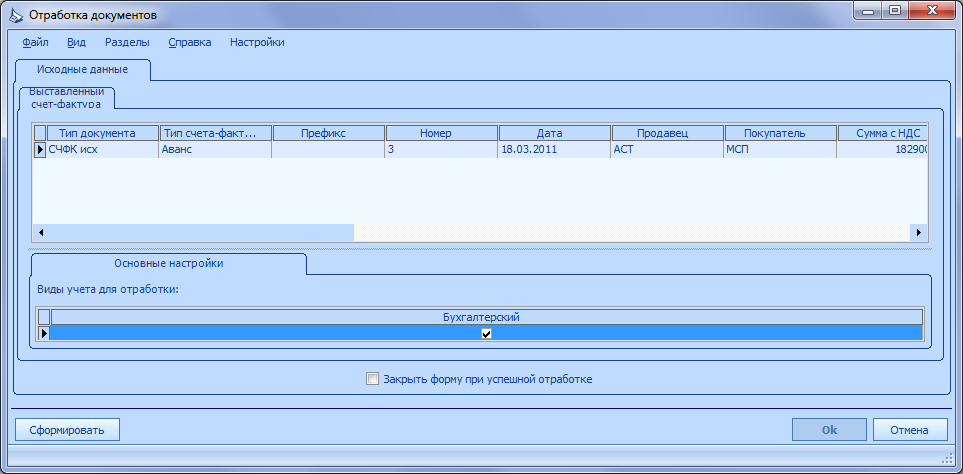Viewport: 963px width, 474px height.
Task: Open the Файл menu
Action: [x=35, y=42]
